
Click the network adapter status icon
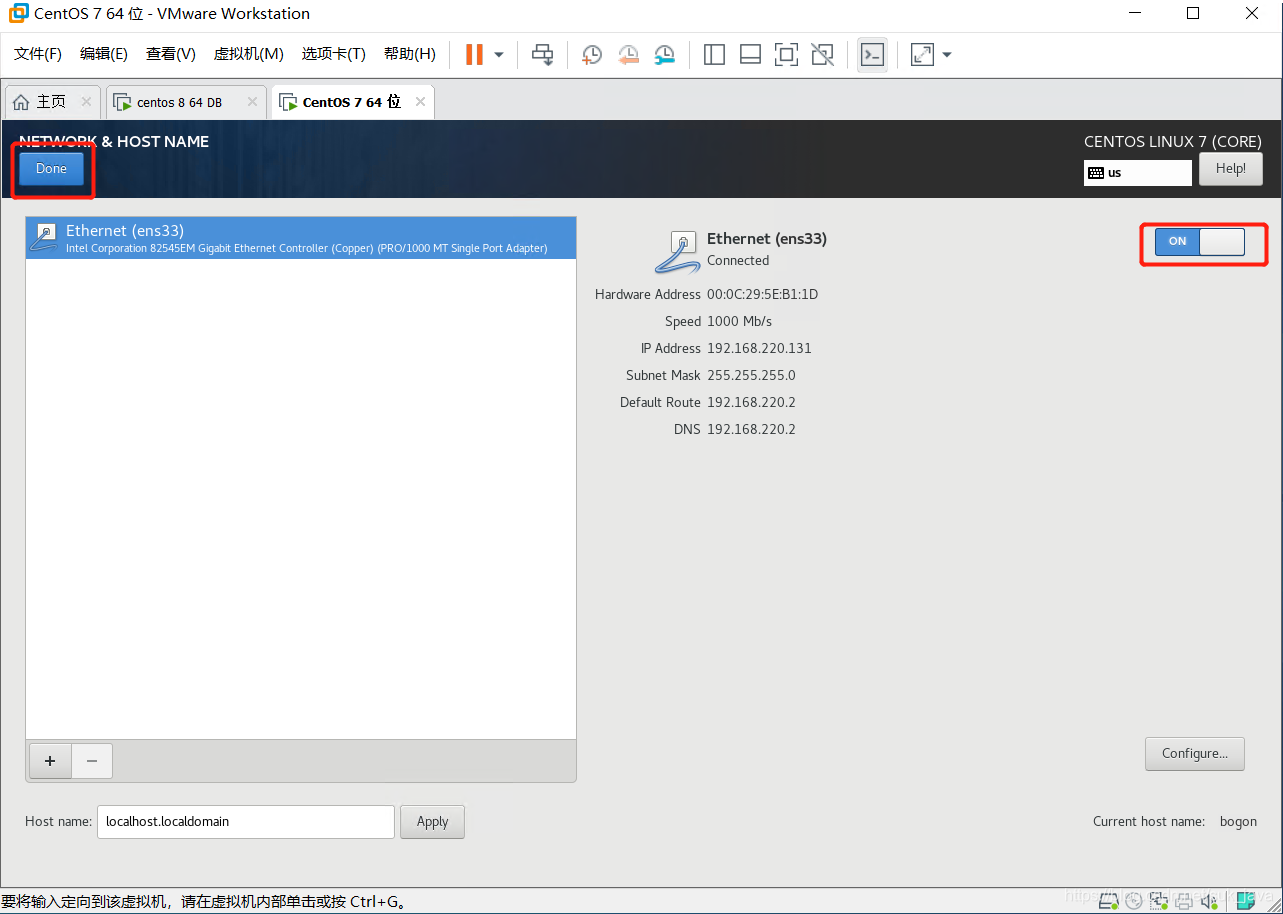tap(1160, 901)
